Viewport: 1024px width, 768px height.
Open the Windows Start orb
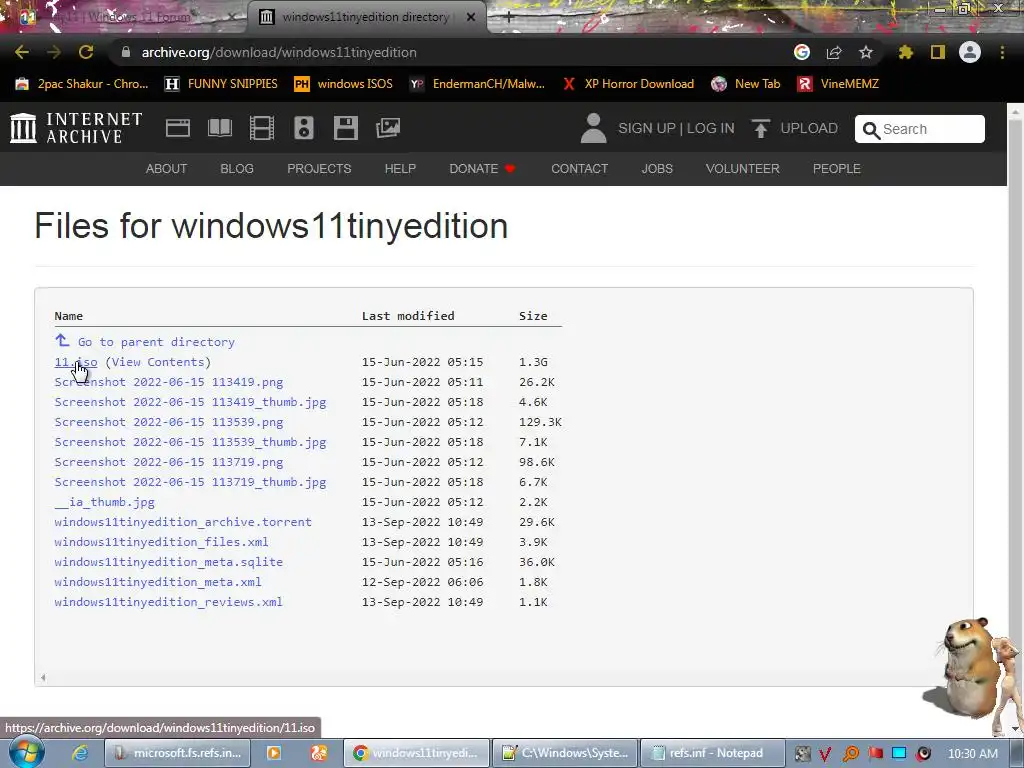26,752
